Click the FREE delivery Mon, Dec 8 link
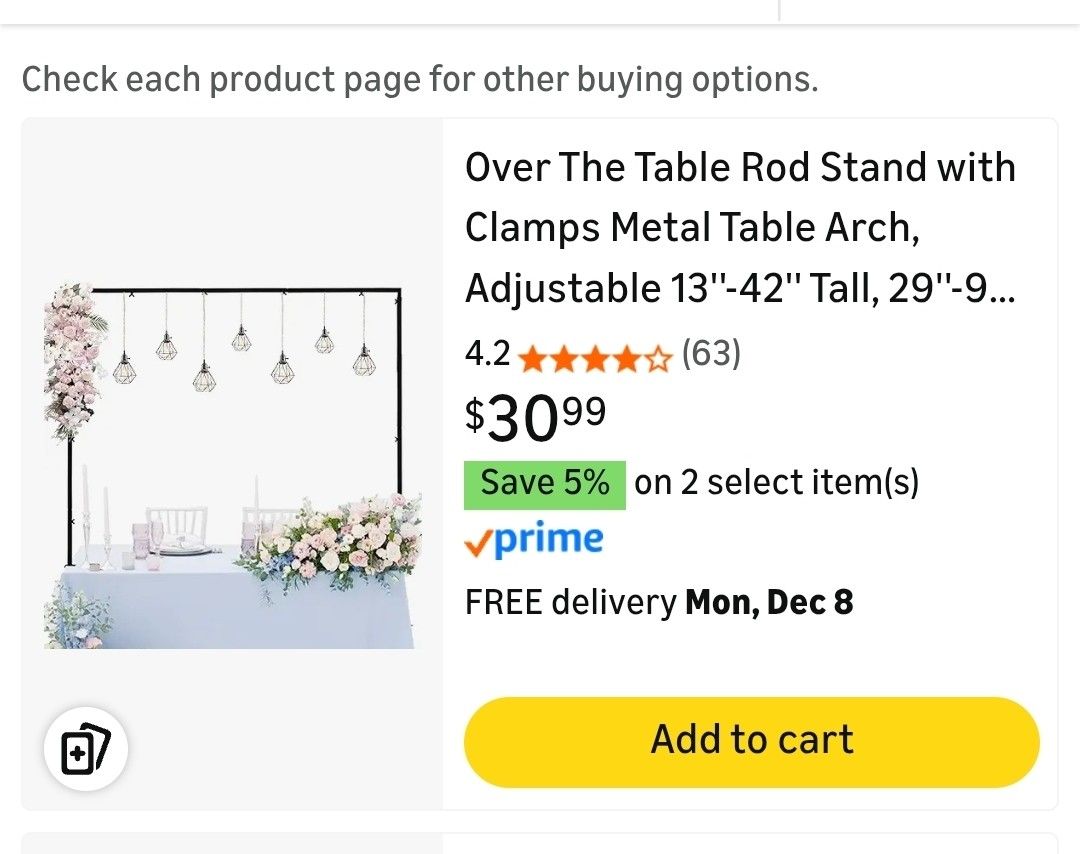Image resolution: width=1080 pixels, height=854 pixels. pos(659,602)
